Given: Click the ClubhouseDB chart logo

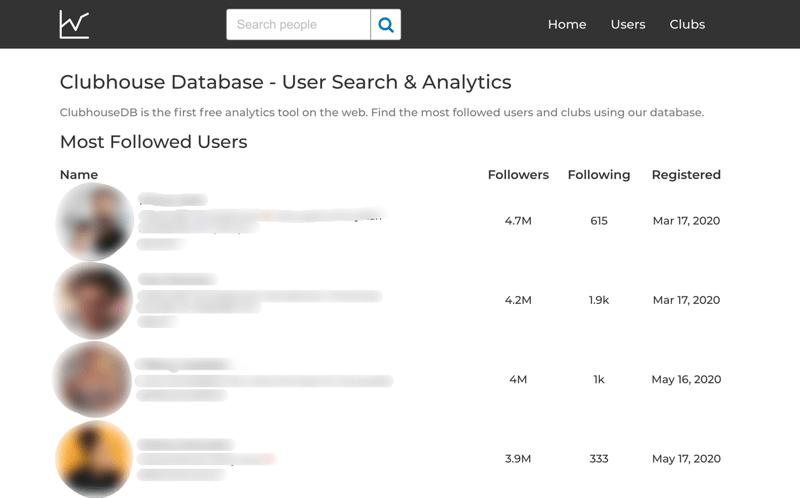Looking at the screenshot, I should 74,24.
